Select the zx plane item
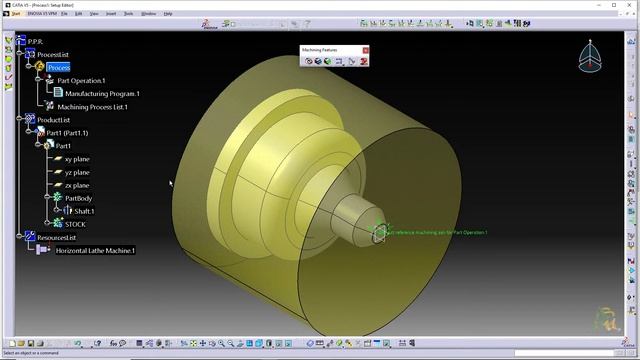 (x=77, y=185)
